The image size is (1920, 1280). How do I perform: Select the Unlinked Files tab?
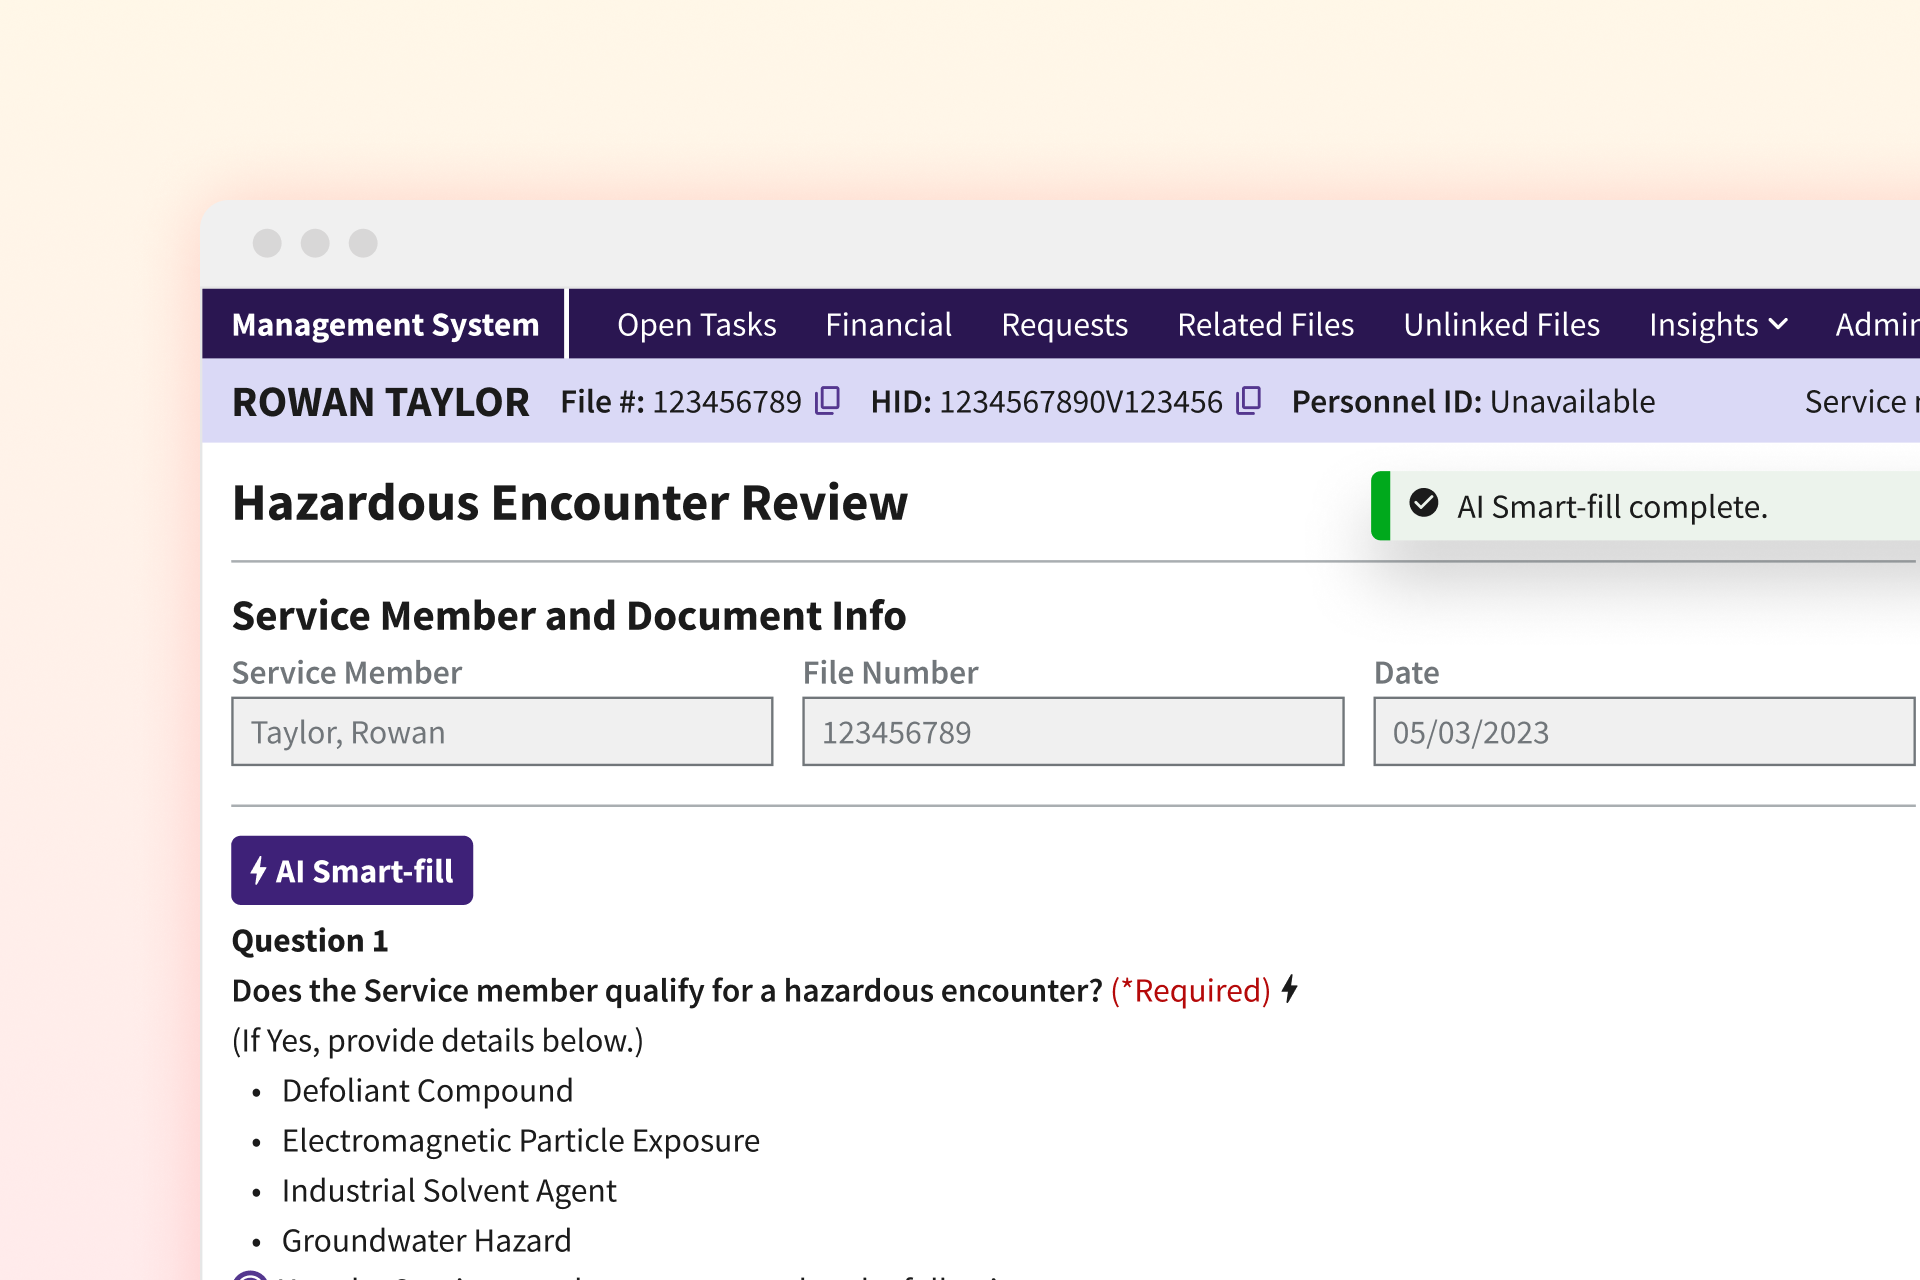coord(1501,325)
